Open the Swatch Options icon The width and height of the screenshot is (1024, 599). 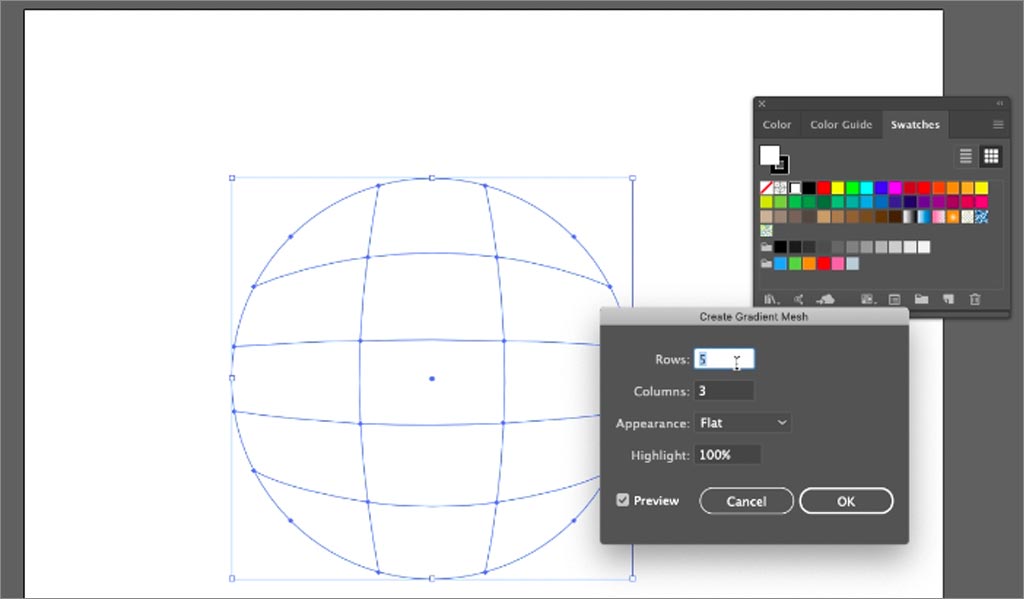(x=894, y=298)
